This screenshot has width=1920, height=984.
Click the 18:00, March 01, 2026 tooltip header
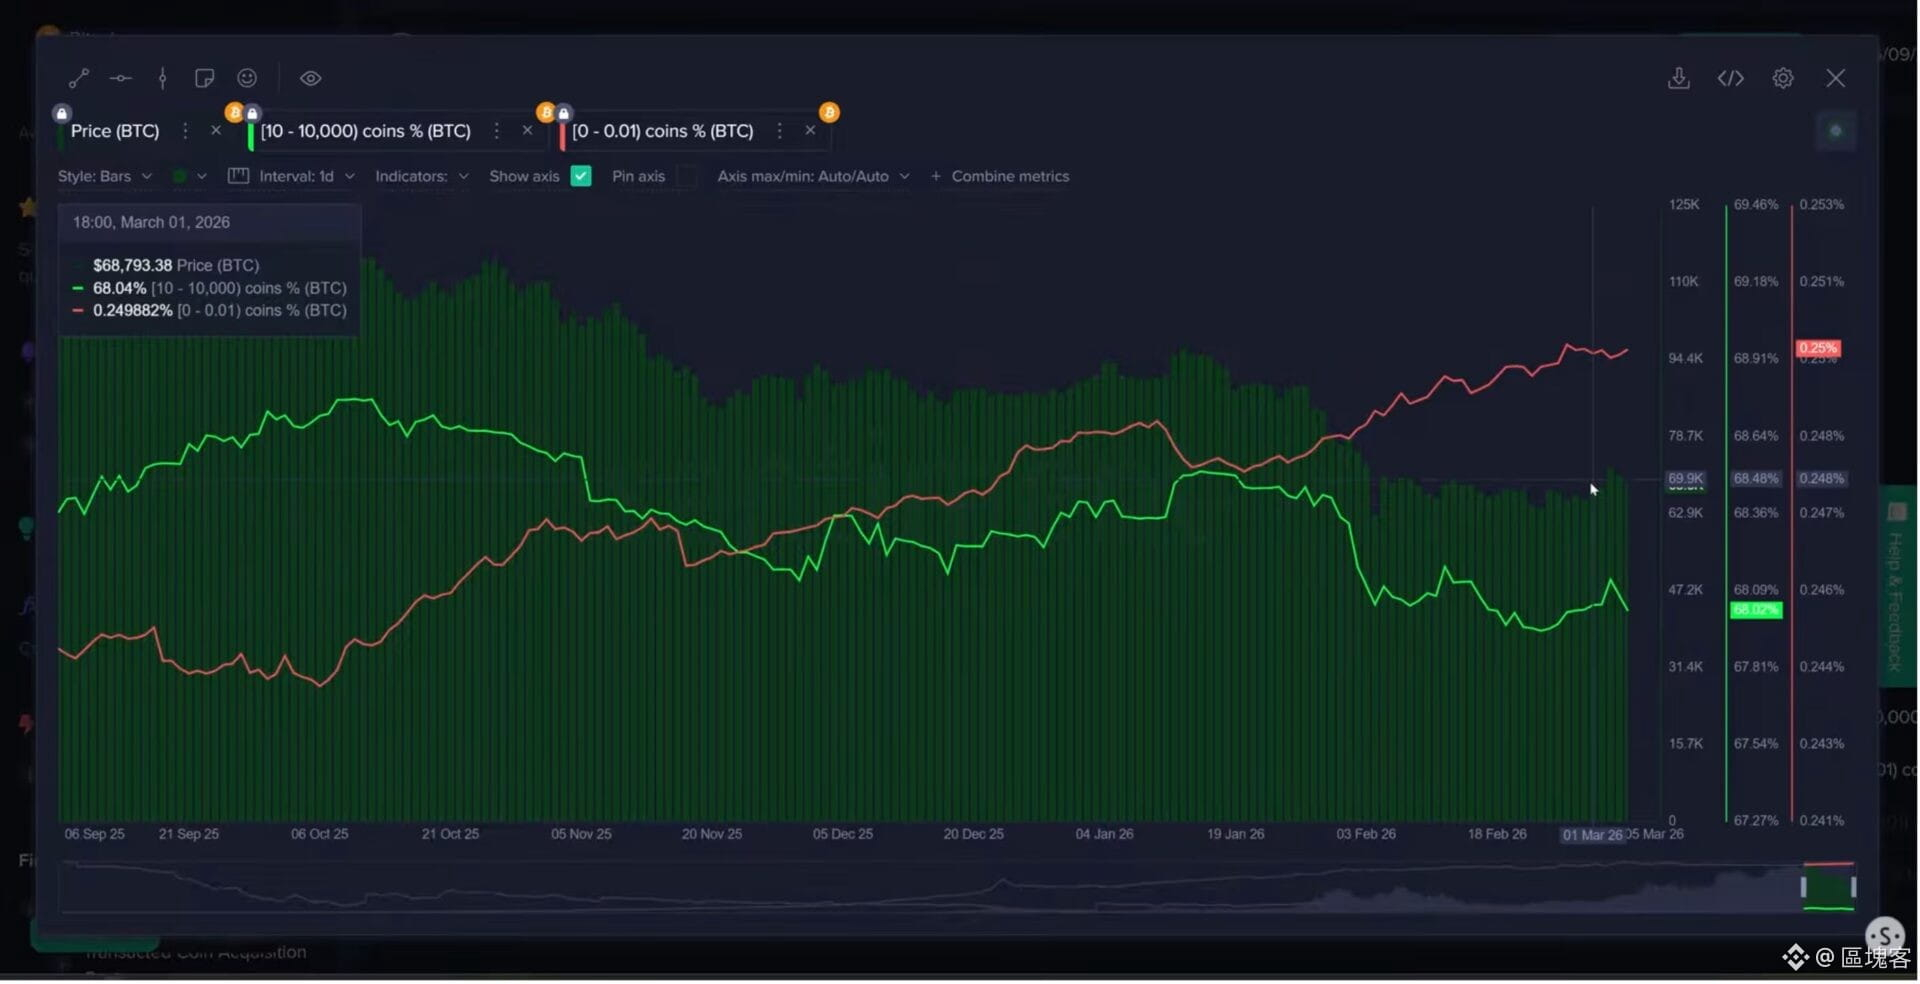151,222
